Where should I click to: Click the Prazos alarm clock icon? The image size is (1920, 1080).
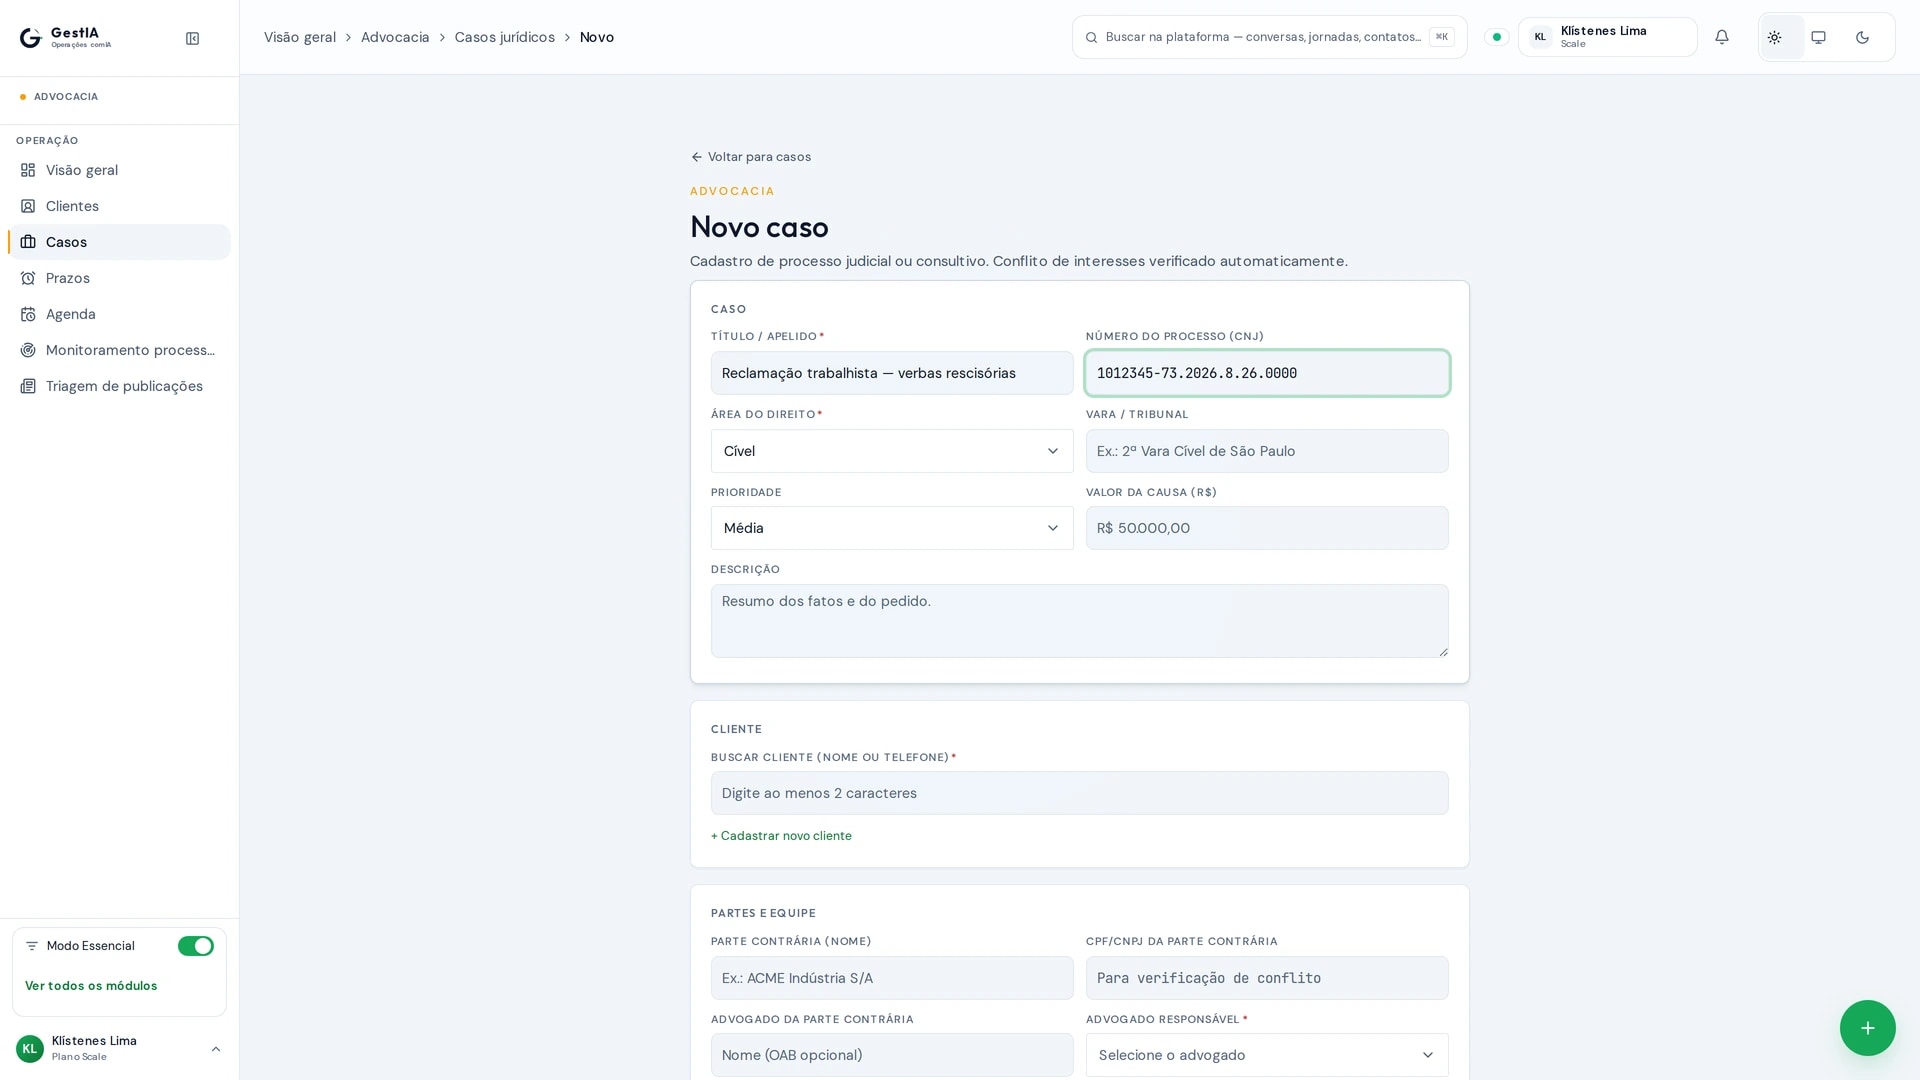coord(28,278)
